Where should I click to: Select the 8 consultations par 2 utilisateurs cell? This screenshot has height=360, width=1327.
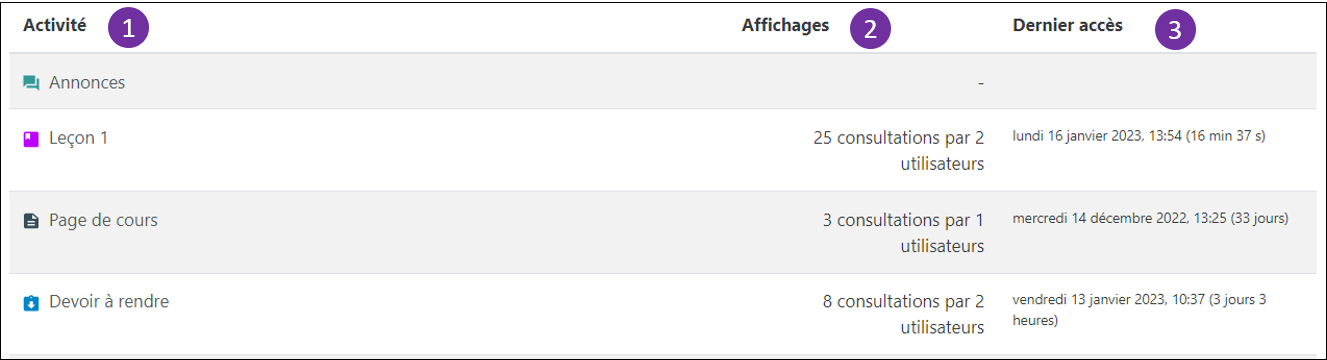point(903,314)
